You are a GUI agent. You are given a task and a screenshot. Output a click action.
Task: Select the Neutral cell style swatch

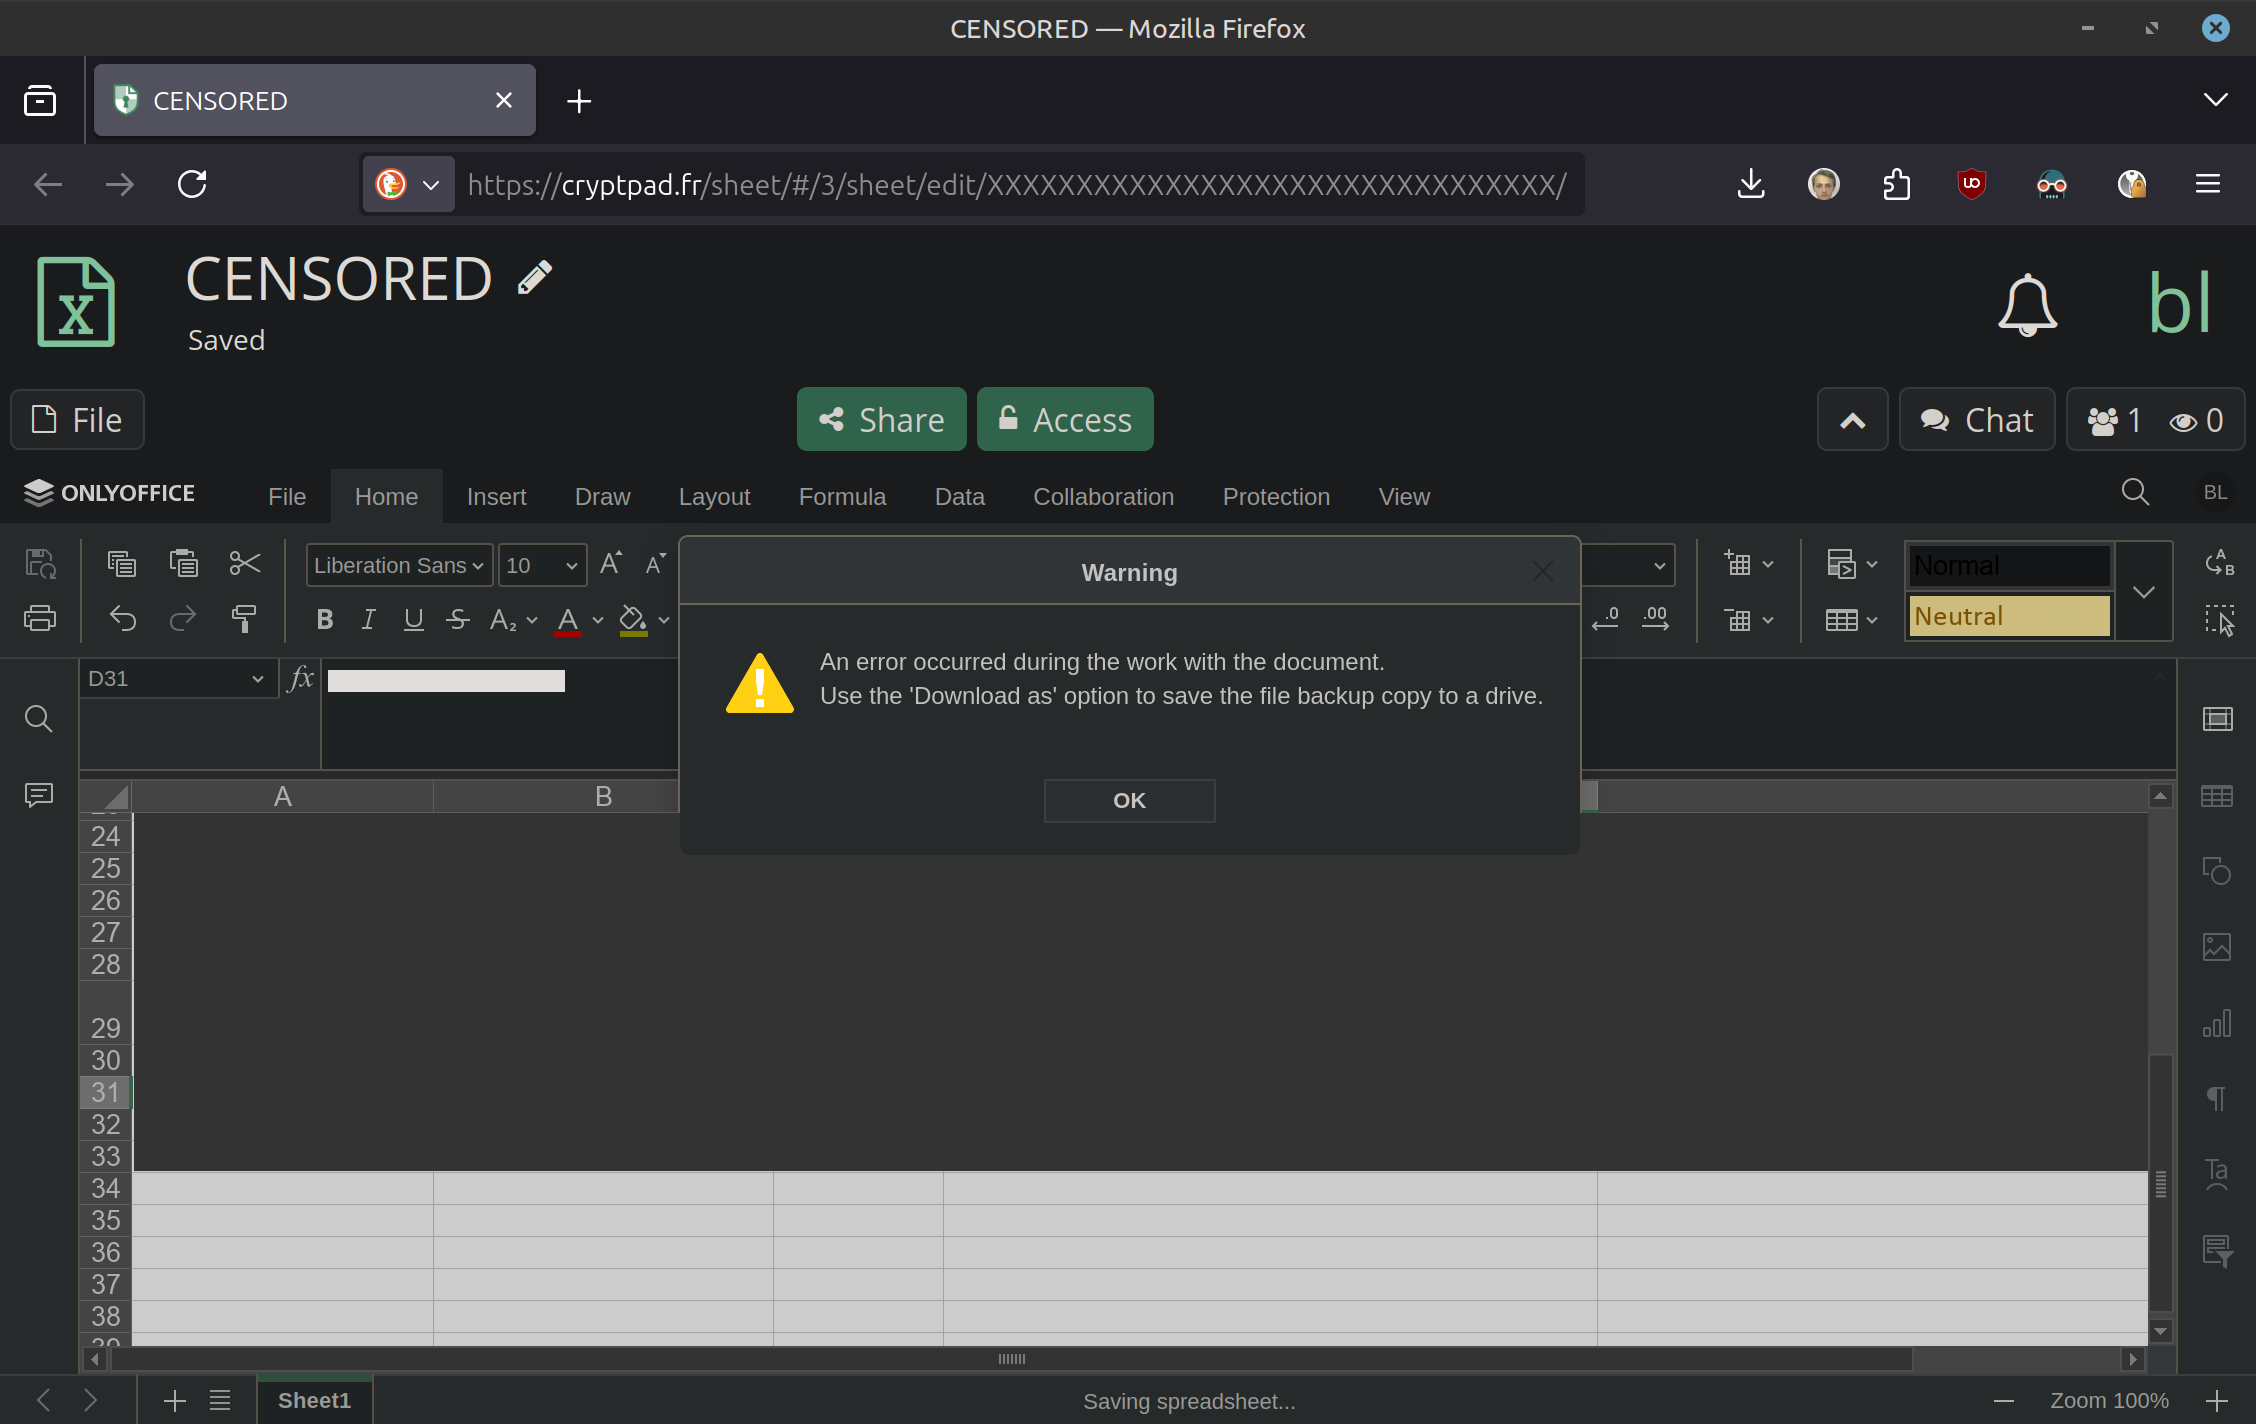click(2009, 616)
